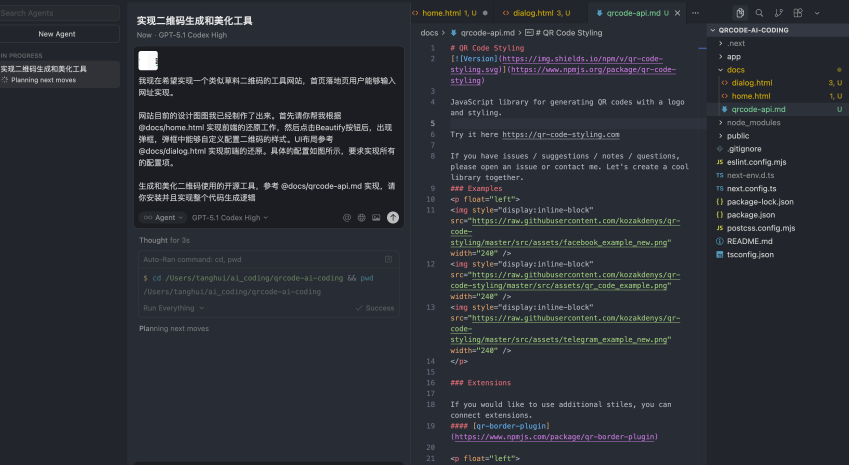Click the attach image icon
This screenshot has height=465, width=849.
[375, 217]
